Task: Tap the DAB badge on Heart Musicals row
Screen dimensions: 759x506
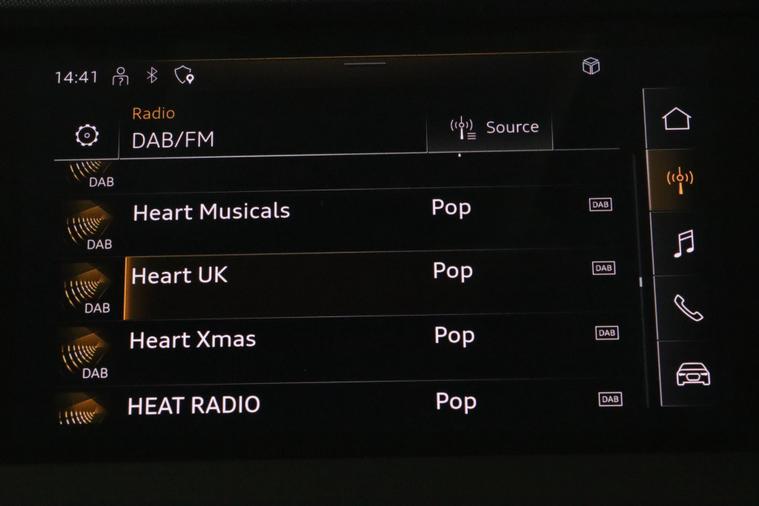Action: click(600, 204)
